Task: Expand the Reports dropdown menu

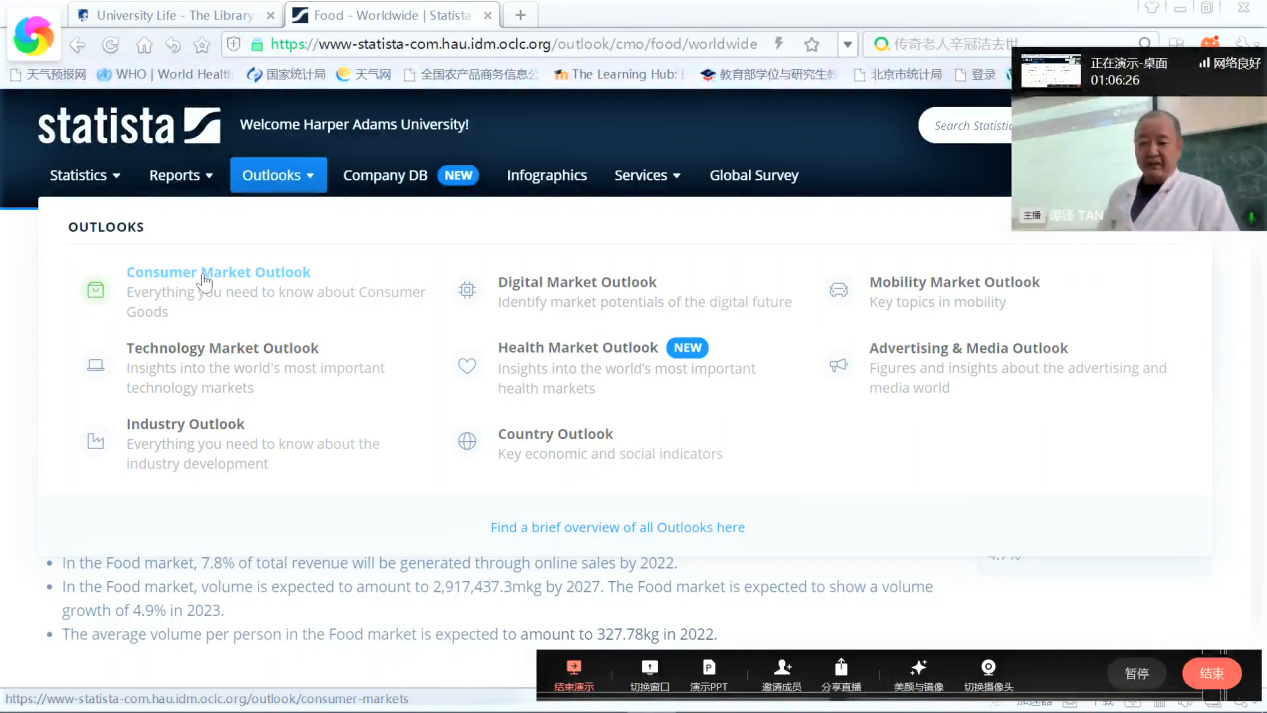Action: click(x=181, y=175)
